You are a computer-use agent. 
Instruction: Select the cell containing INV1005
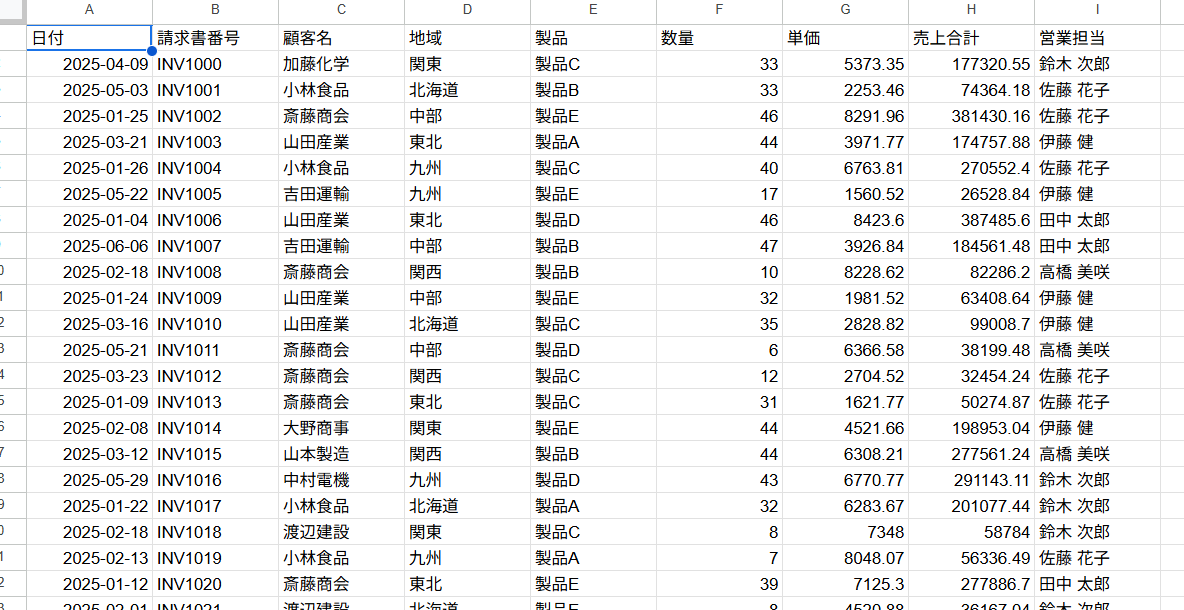click(215, 194)
